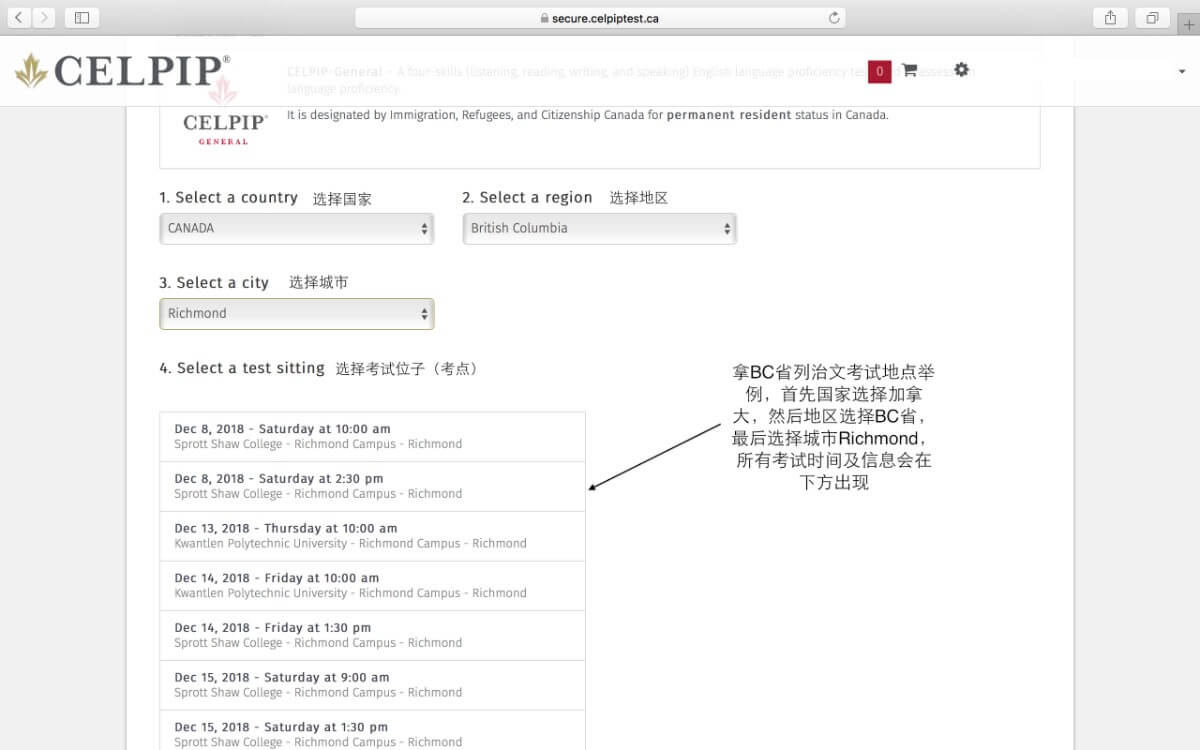Select the Dec 8 Saturday 2:30 pm sitting
The height and width of the screenshot is (750, 1200).
[x=372, y=486]
